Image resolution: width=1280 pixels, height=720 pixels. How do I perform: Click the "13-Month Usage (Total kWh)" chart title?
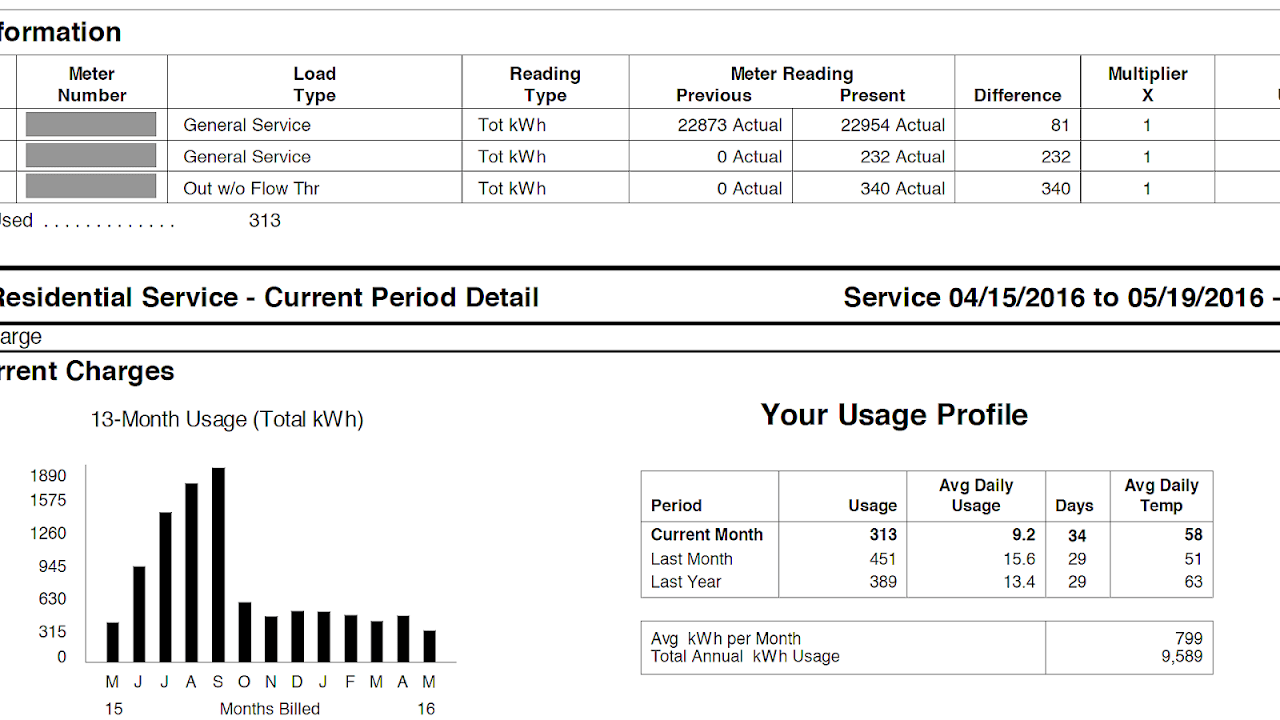pyautogui.click(x=227, y=420)
